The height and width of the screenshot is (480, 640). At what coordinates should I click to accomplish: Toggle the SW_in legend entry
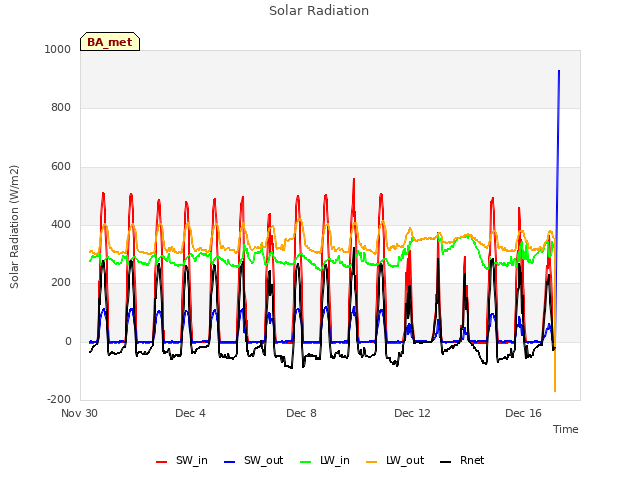pos(182,460)
